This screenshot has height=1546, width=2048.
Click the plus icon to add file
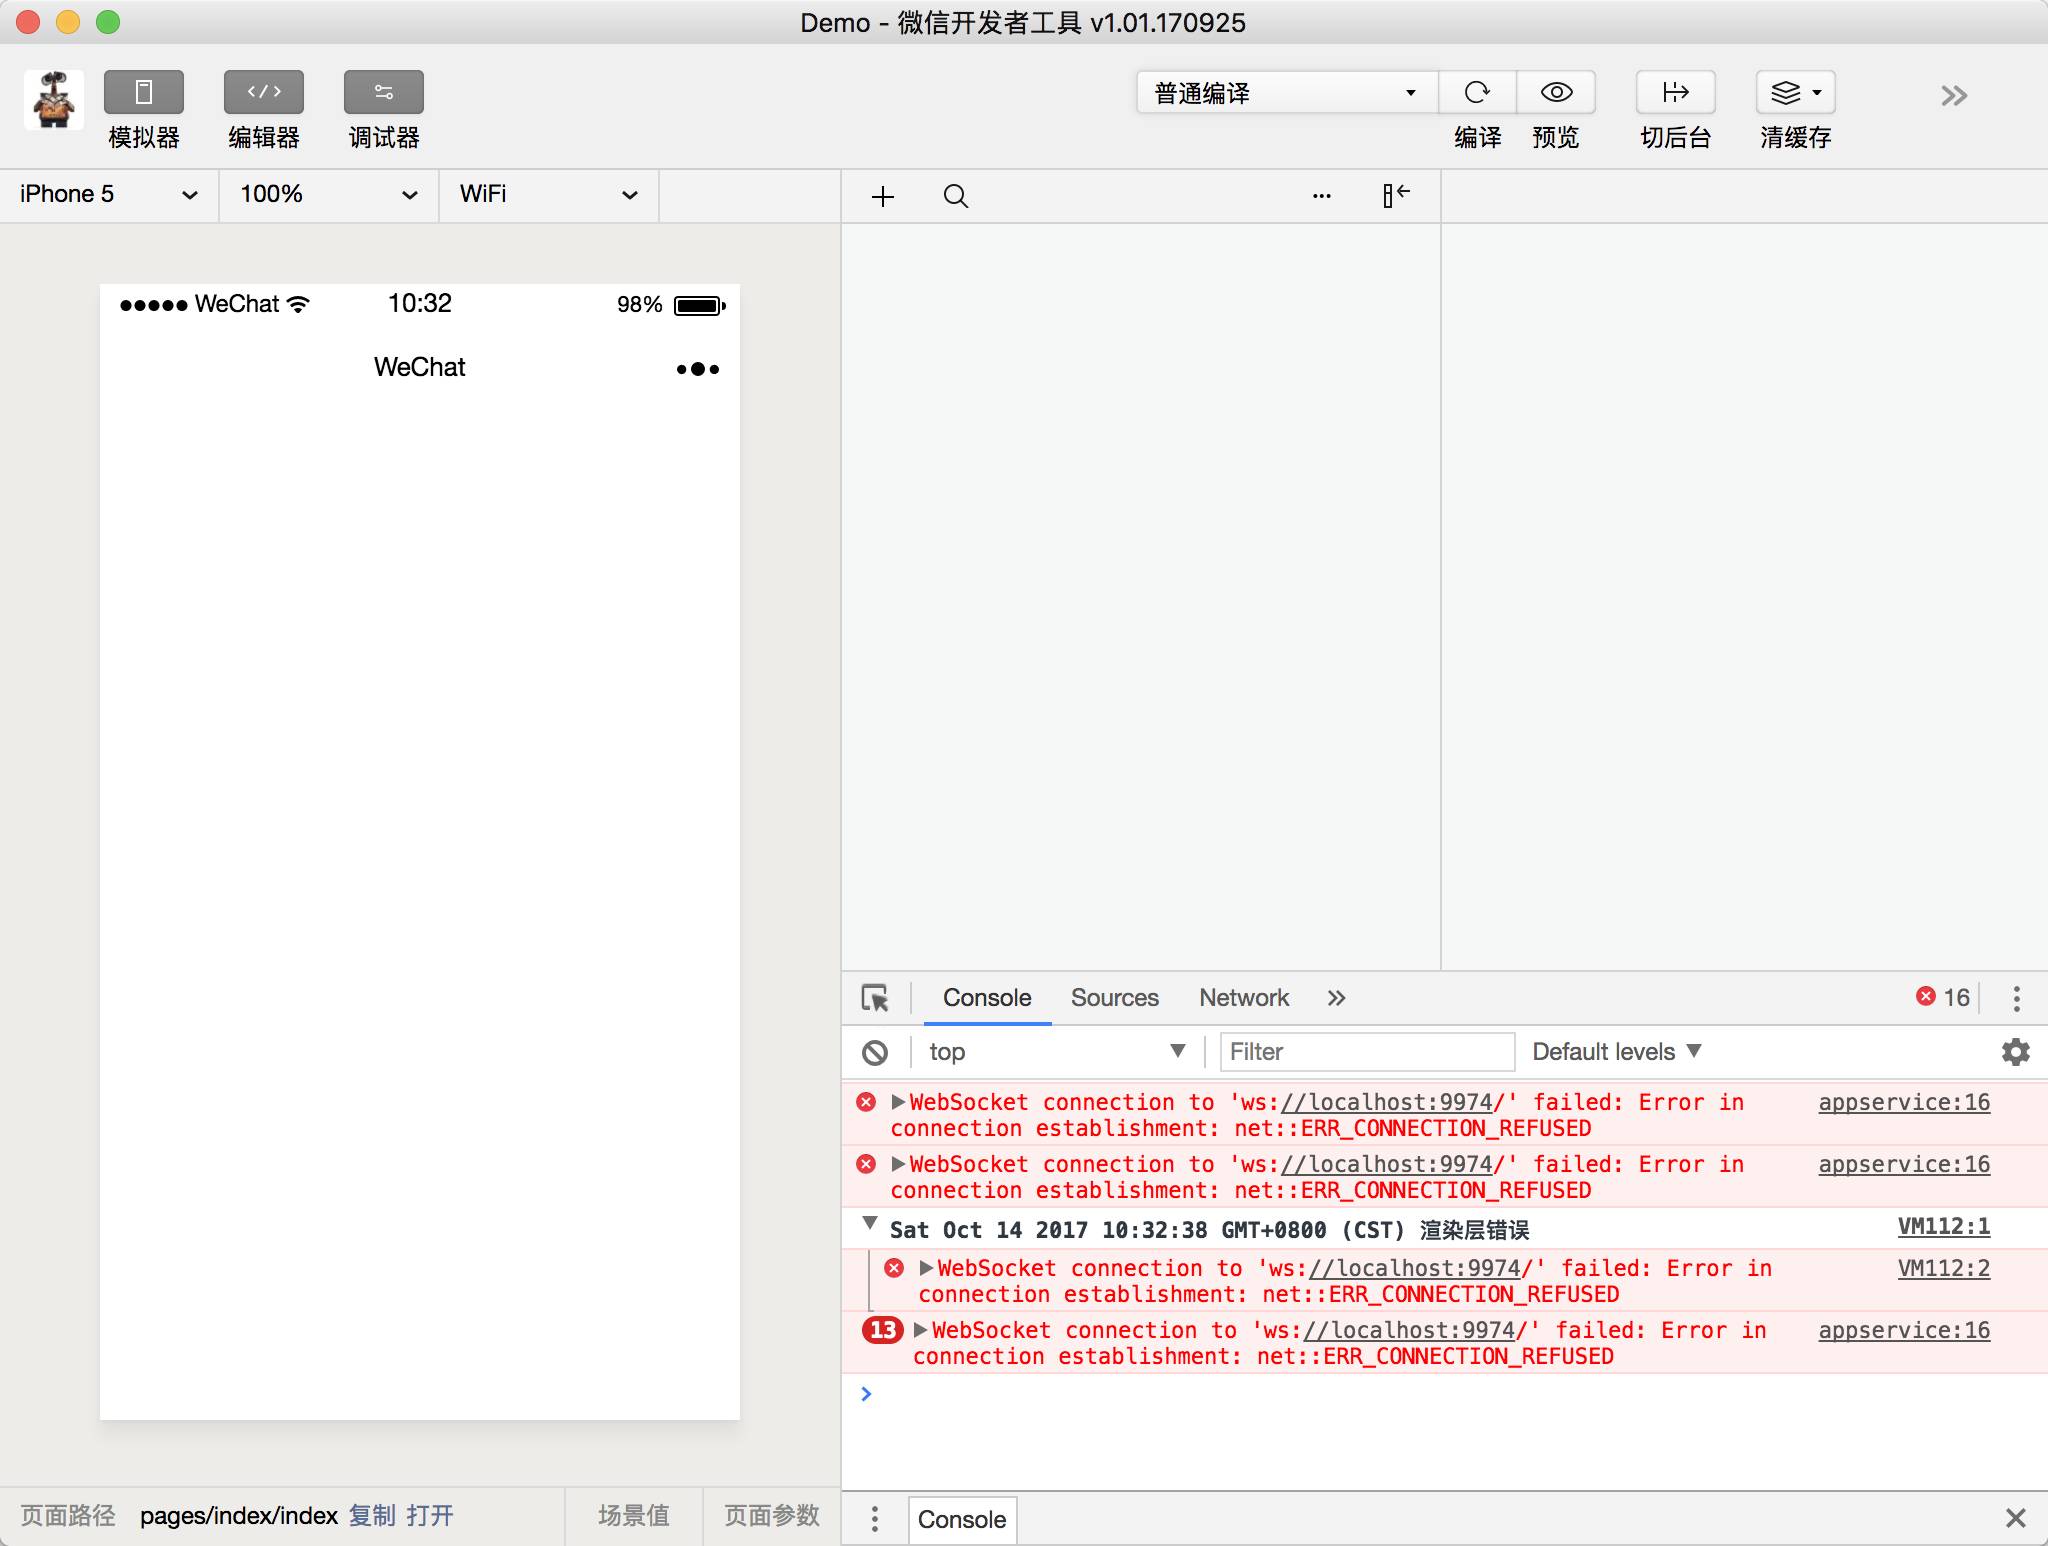tap(882, 196)
